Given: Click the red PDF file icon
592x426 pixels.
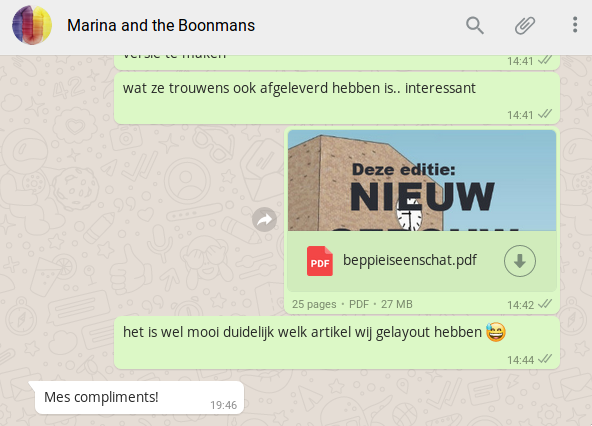Looking at the screenshot, I should coord(319,261).
